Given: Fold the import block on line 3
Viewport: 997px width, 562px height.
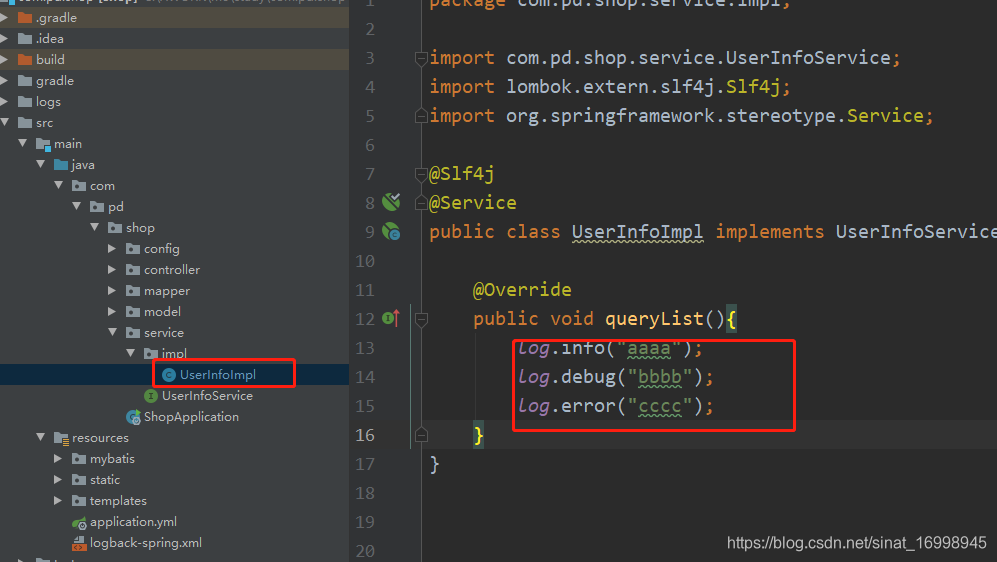Looking at the screenshot, I should click(x=420, y=58).
